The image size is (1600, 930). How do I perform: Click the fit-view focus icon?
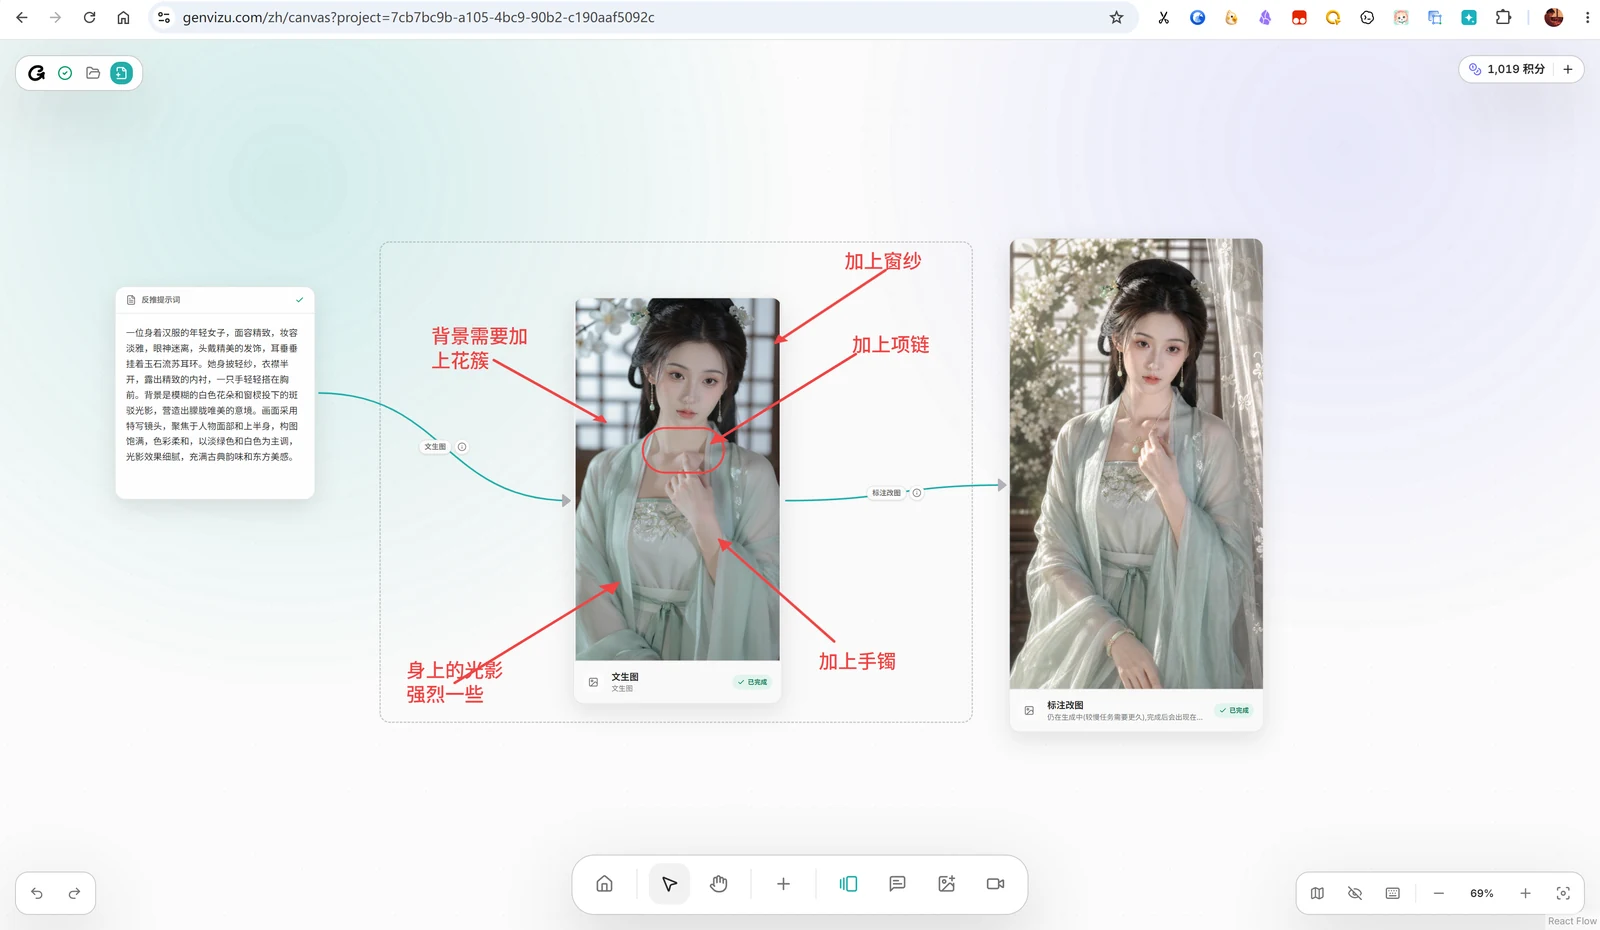tap(1563, 893)
